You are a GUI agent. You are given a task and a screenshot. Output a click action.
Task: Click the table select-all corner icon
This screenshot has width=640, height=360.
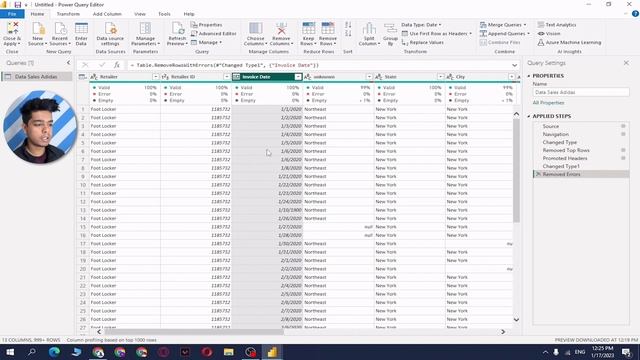click(x=82, y=77)
